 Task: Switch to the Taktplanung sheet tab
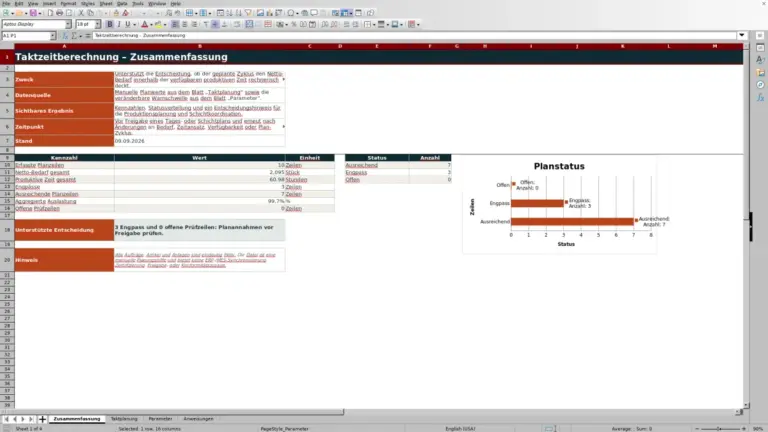(x=124, y=419)
